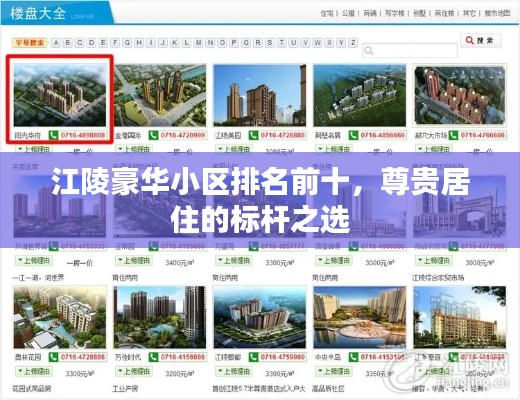Filter listings by letter A
520x400 pixels.
click(x=56, y=43)
